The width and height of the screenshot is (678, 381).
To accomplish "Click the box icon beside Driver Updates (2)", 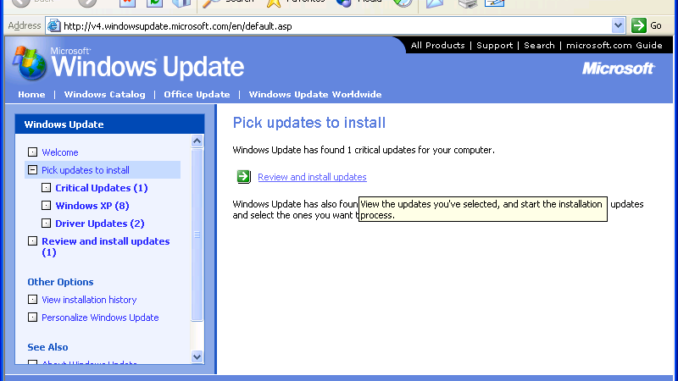I will click(46, 223).
